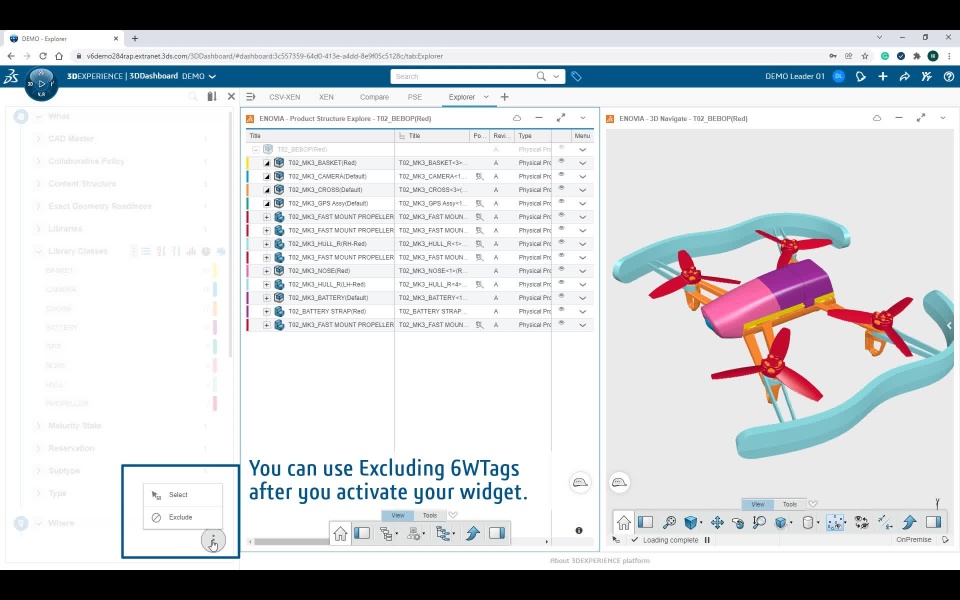This screenshot has height=600, width=960.
Task: Click the info icon in Product Structure widget
Action: tap(579, 530)
